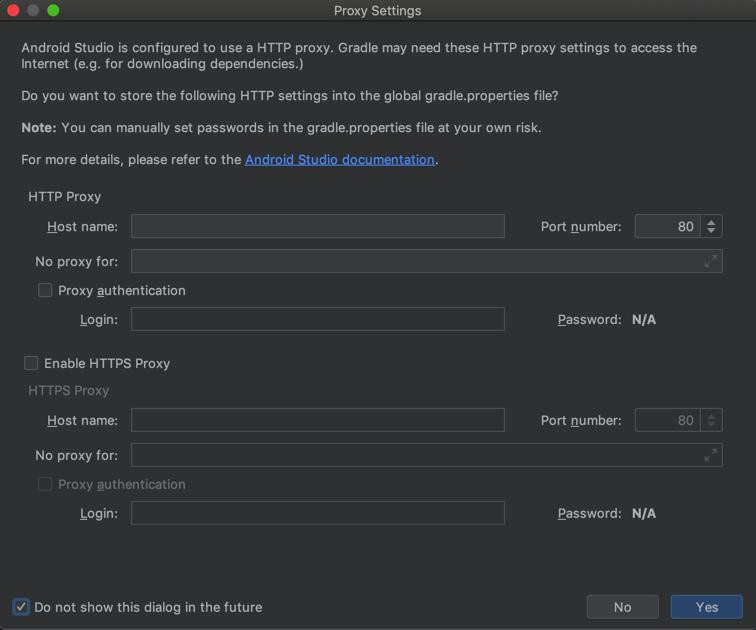Viewport: 756px width, 630px height.
Task: Click the green zoom window button
Action: click(x=54, y=10)
